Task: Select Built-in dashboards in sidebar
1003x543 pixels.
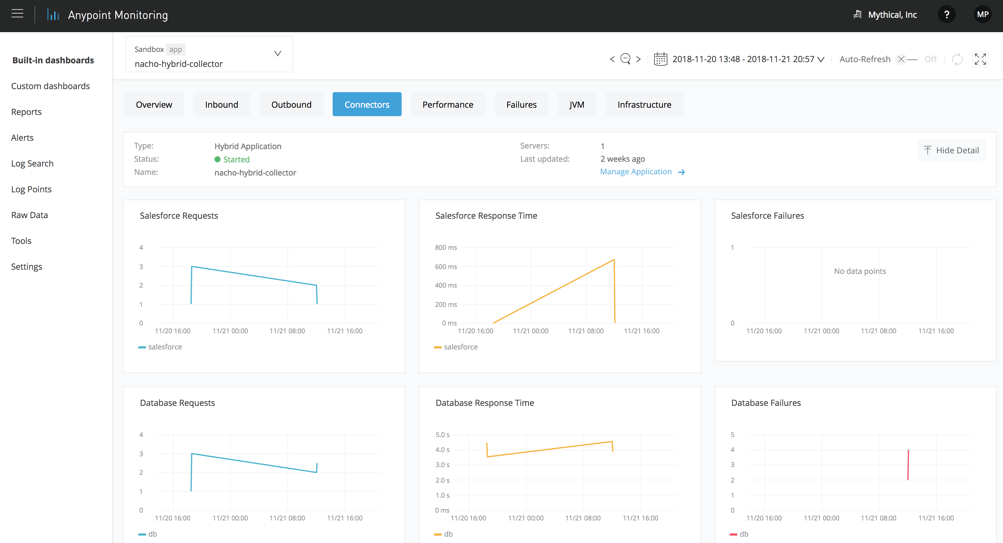Action: 53,60
